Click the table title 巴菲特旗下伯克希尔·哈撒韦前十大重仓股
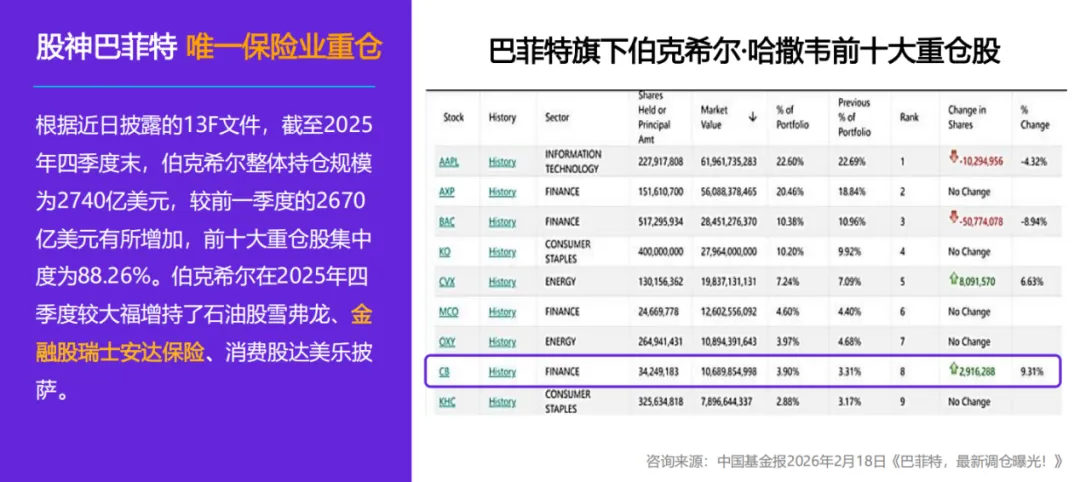The width and height of the screenshot is (1080, 482). coord(745,52)
